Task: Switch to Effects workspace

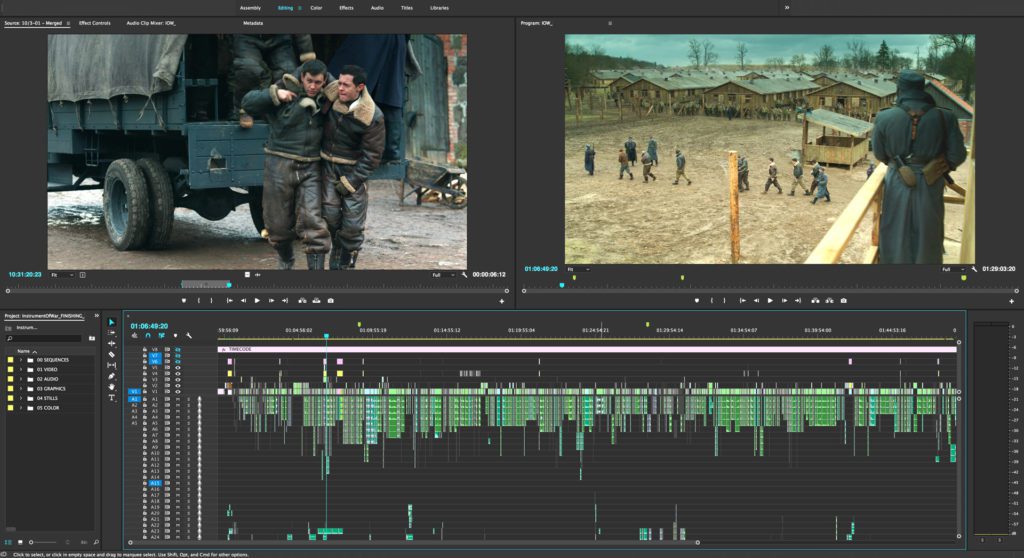Action: click(346, 8)
